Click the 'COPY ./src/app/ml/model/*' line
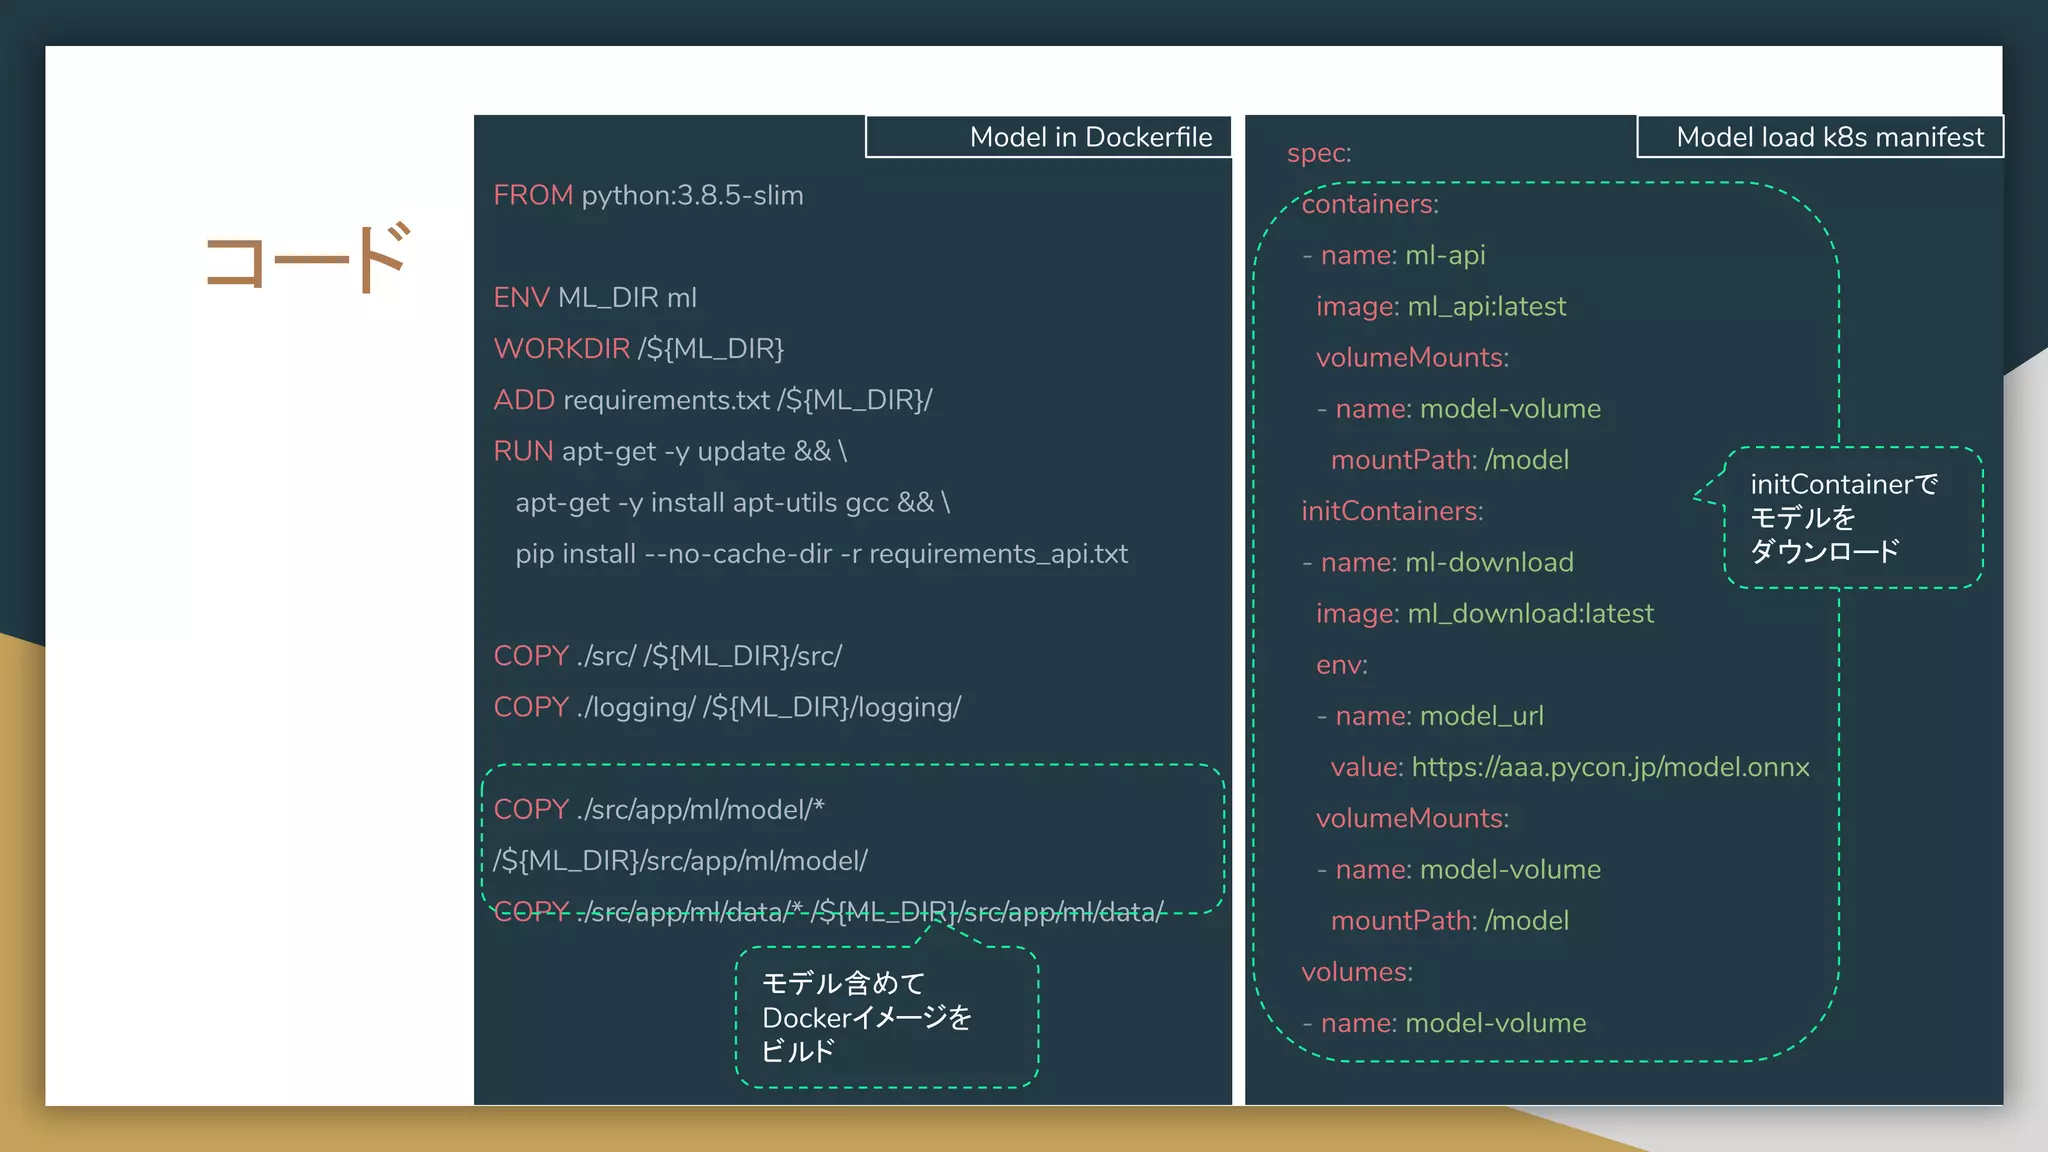 pyautogui.click(x=659, y=810)
